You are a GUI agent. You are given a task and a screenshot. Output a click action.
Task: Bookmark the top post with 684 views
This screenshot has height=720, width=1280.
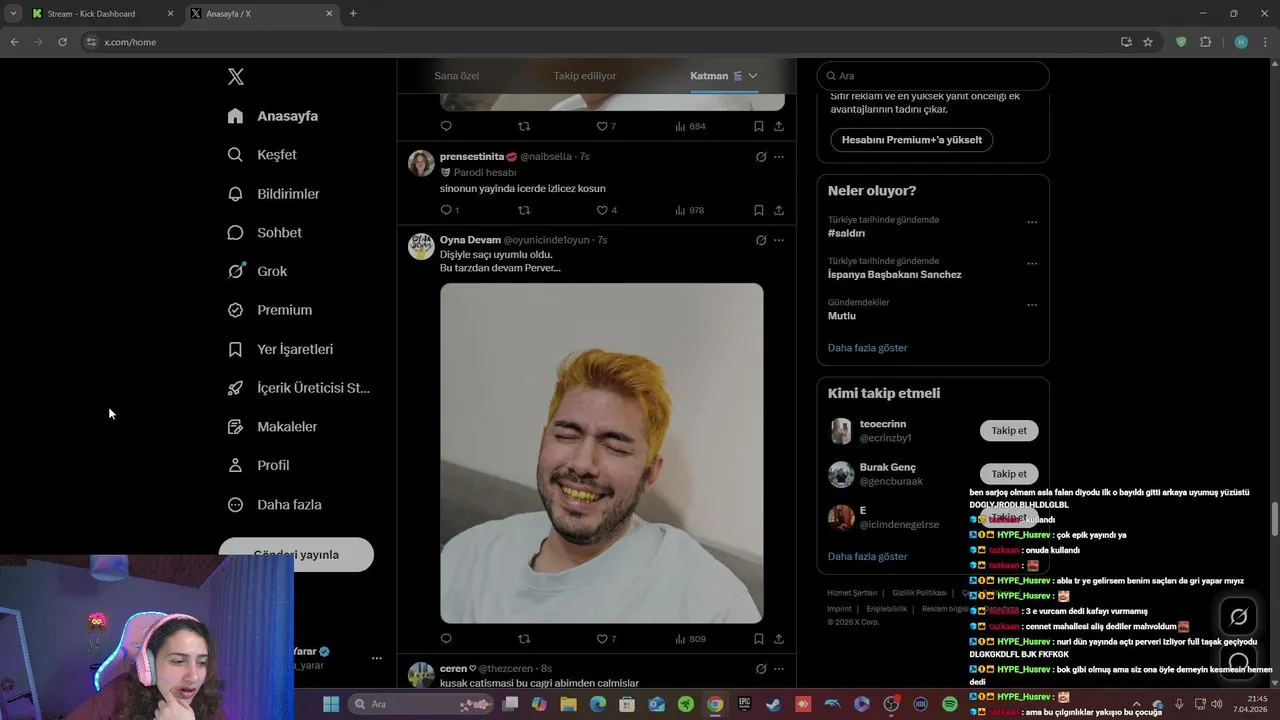[759, 126]
